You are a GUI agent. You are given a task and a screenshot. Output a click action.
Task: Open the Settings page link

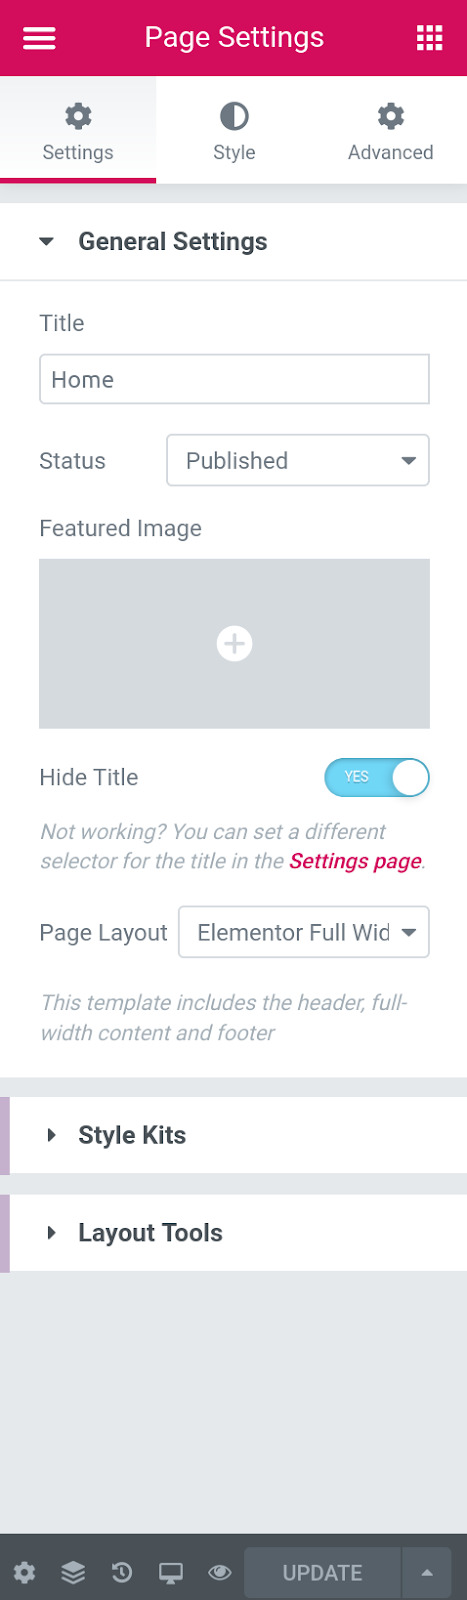click(355, 861)
